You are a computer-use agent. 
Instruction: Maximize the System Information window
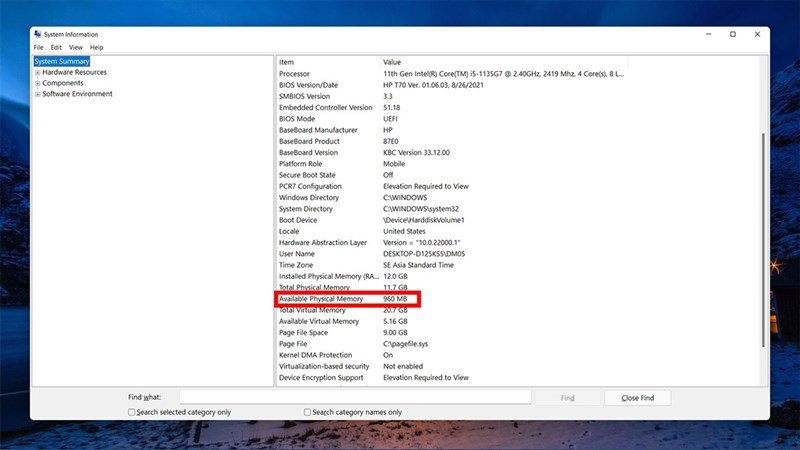tap(732, 34)
